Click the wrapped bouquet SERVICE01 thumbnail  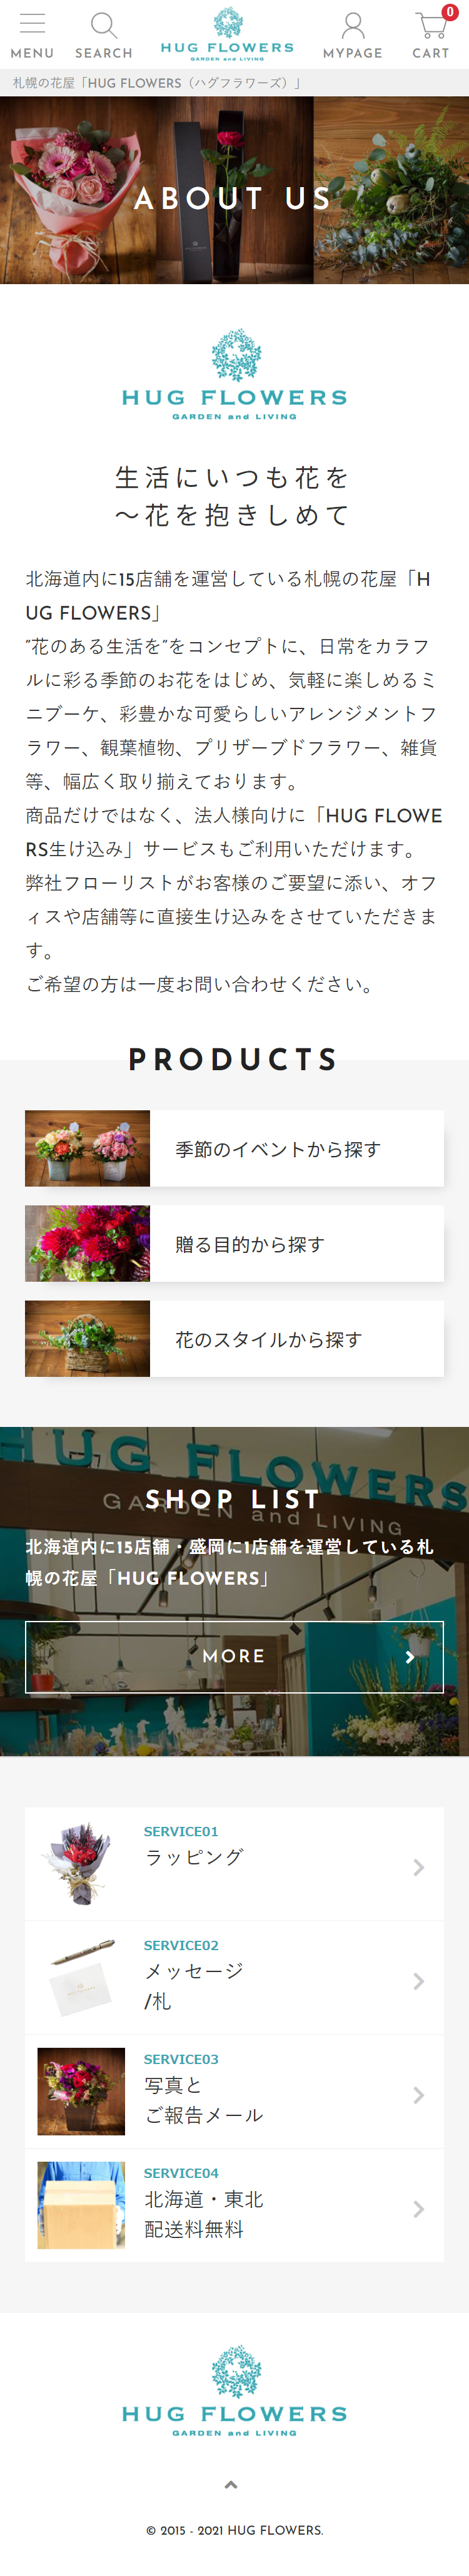click(x=81, y=1863)
